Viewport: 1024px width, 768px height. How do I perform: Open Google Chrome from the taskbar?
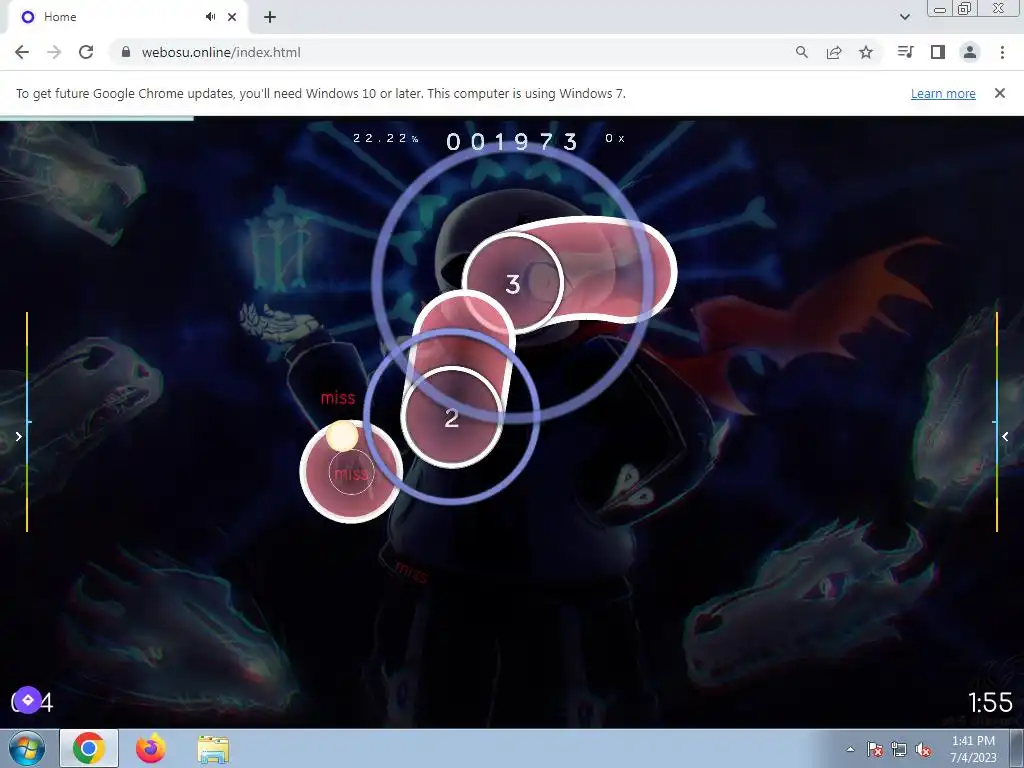(89, 748)
